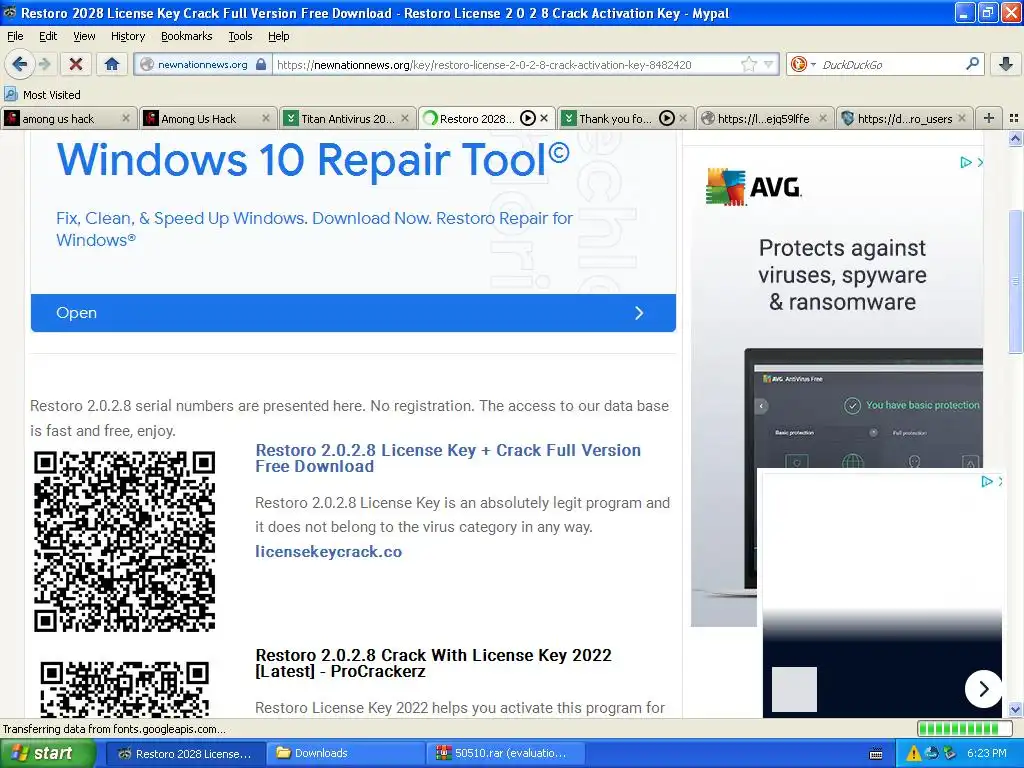Image resolution: width=1024 pixels, height=768 pixels.
Task: Click the padlock site identity icon
Action: (x=261, y=64)
